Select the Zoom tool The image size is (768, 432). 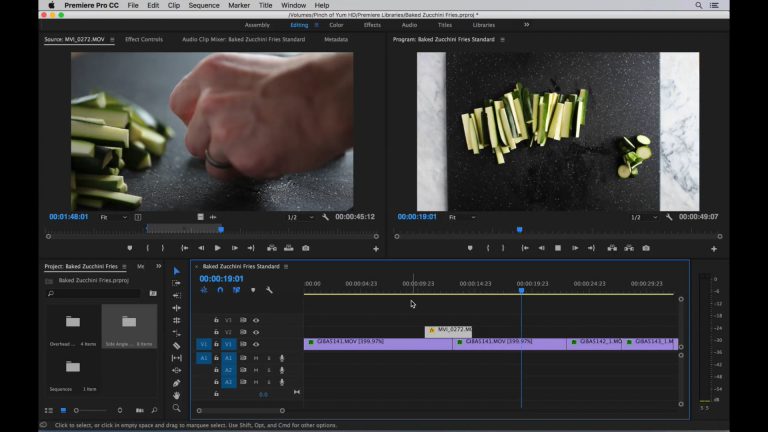pyautogui.click(x=176, y=408)
